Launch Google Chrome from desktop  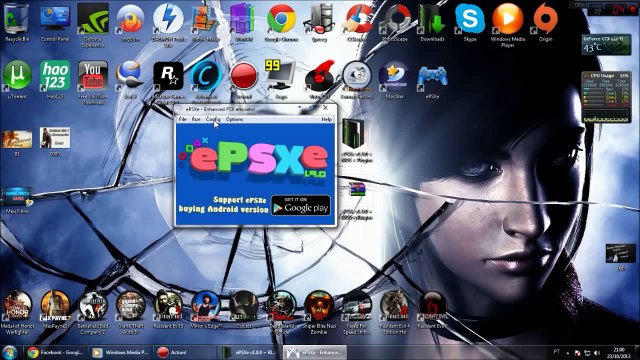coord(281,22)
